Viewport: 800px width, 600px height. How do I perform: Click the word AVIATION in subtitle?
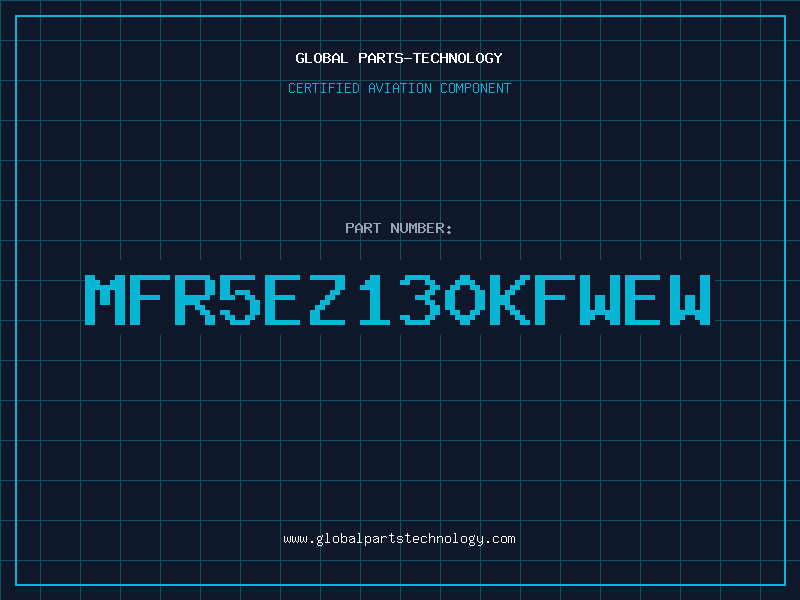point(399,88)
